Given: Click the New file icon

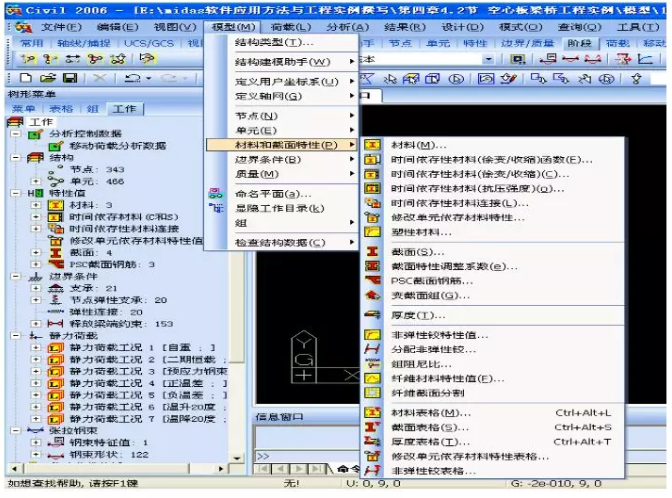Looking at the screenshot, I should [x=26, y=78].
